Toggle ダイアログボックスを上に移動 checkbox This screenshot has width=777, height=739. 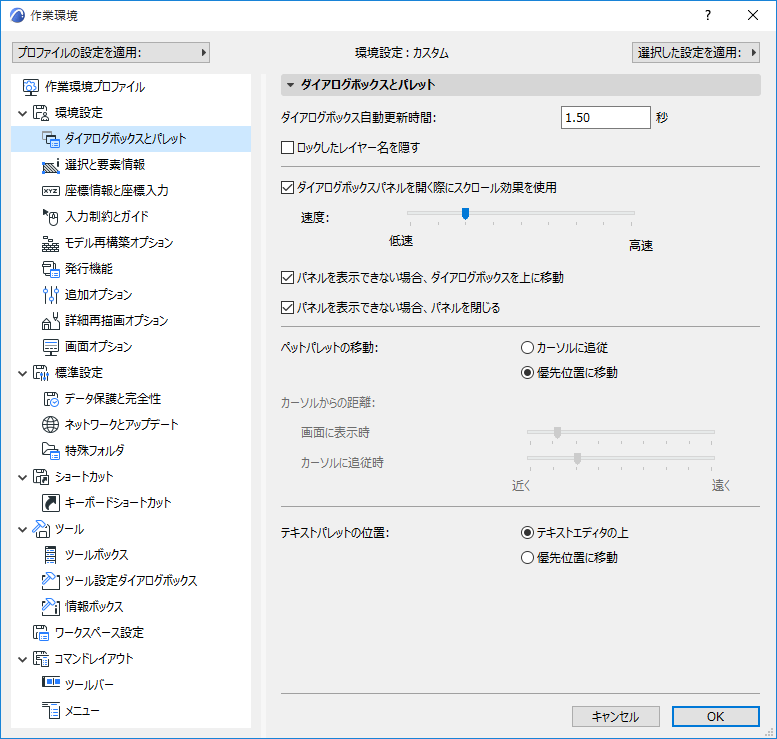tap(287, 278)
